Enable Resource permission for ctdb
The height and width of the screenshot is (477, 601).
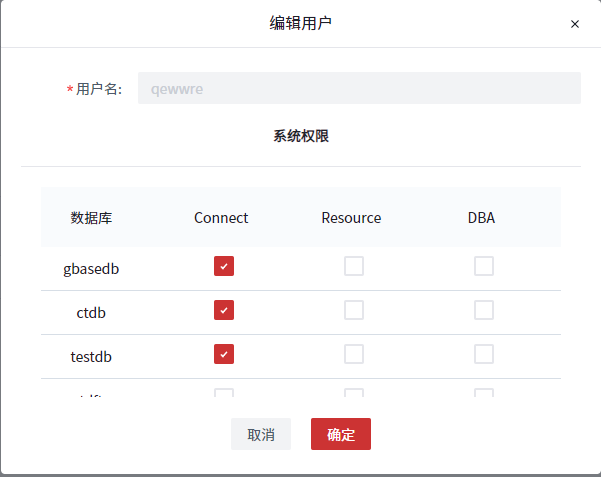click(x=354, y=310)
